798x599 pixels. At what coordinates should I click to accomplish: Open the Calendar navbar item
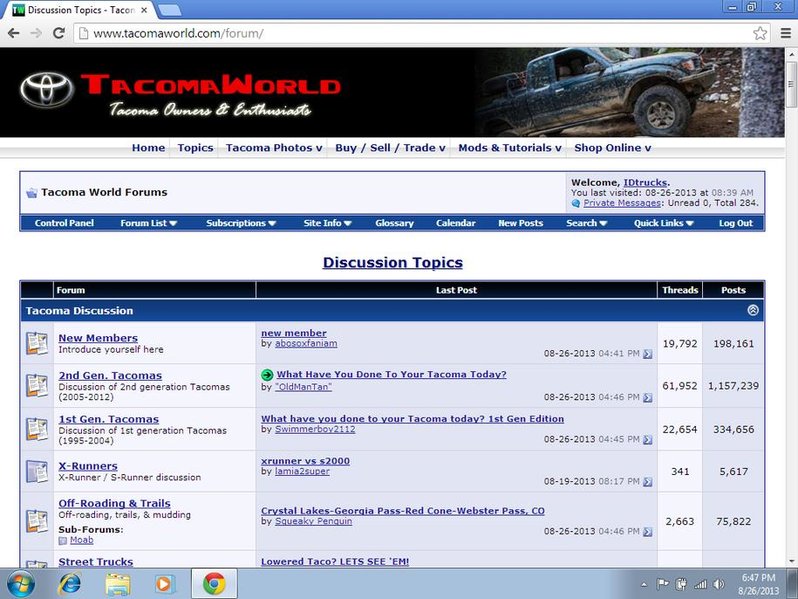455,223
